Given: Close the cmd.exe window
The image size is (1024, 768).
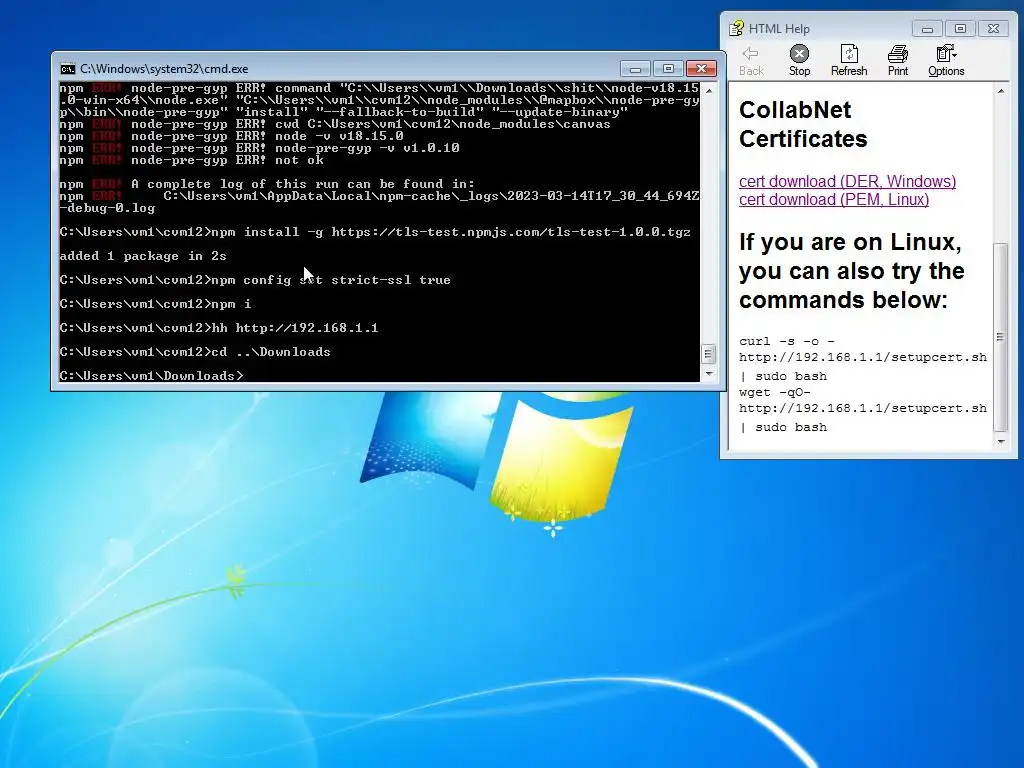Looking at the screenshot, I should pos(702,69).
